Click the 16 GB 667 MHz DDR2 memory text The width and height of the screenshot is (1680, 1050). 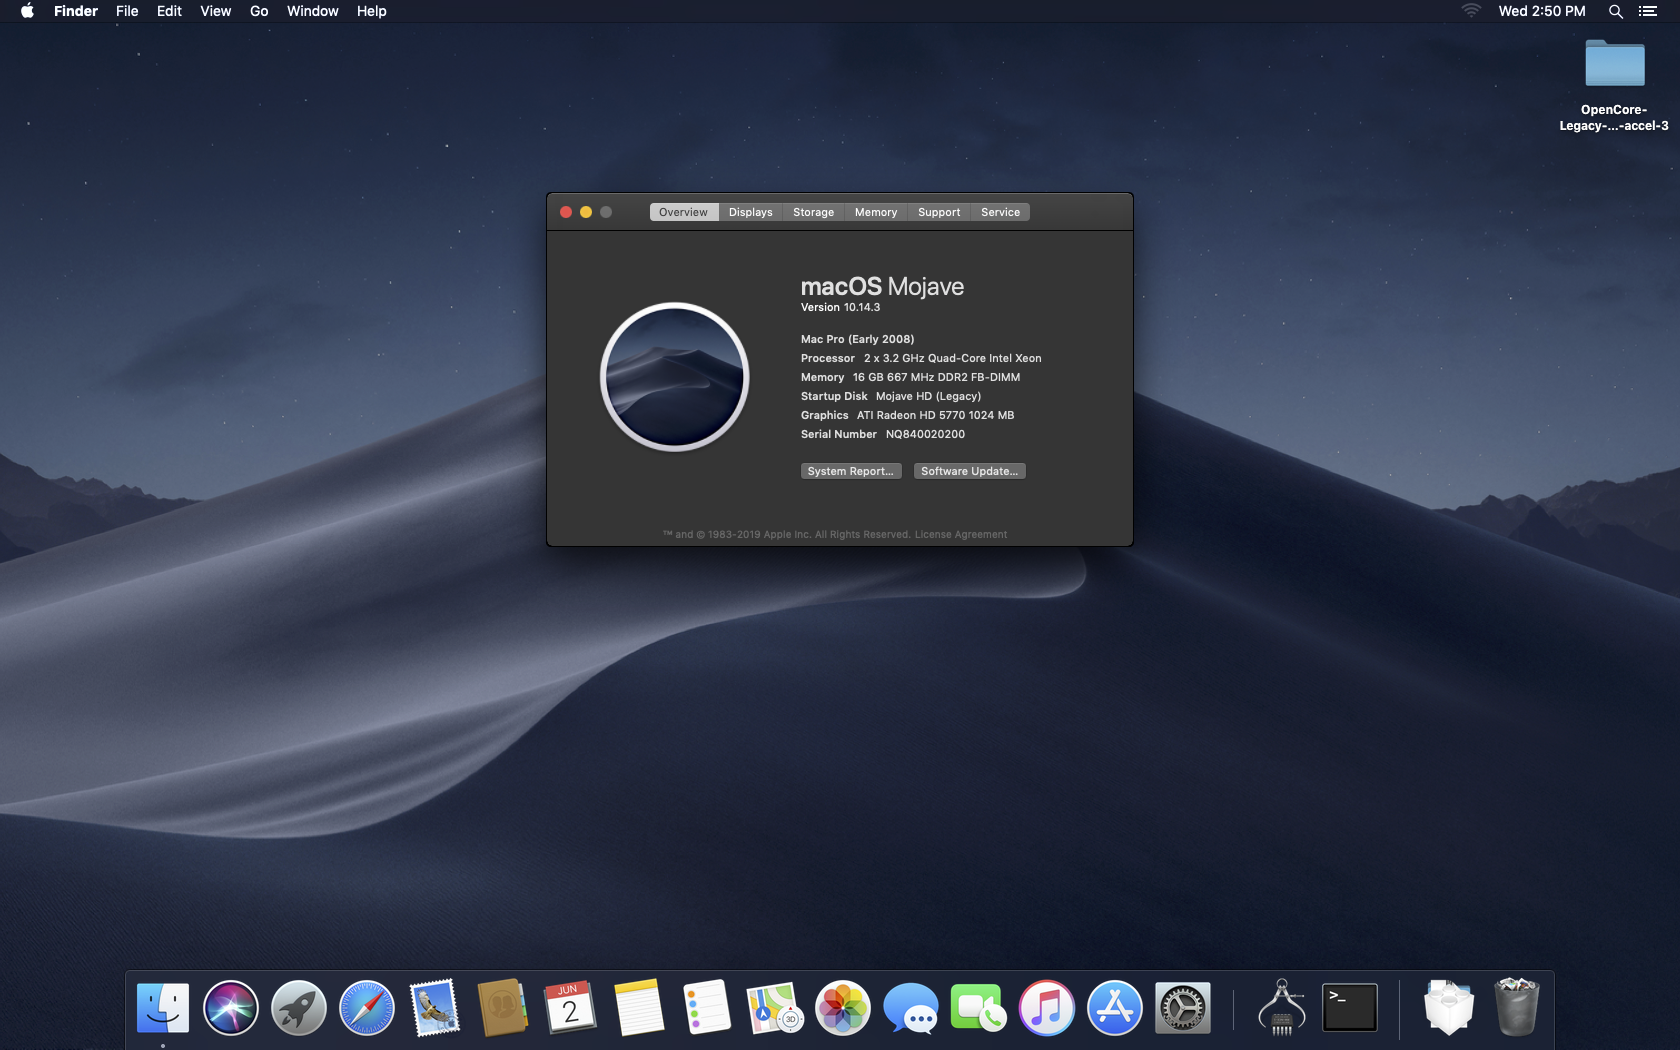pyautogui.click(x=936, y=378)
